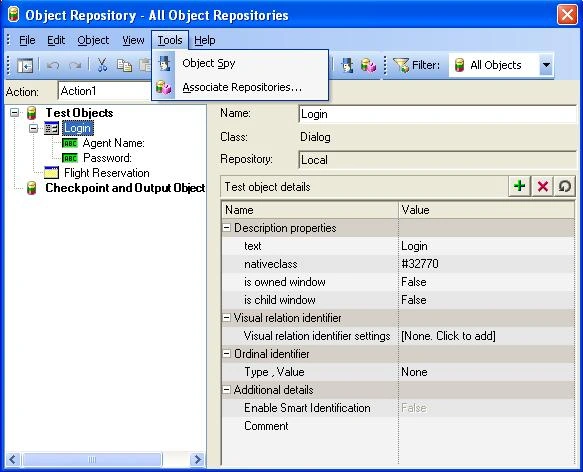Add description property with green plus
Image resolution: width=583 pixels, height=472 pixels.
tap(519, 186)
